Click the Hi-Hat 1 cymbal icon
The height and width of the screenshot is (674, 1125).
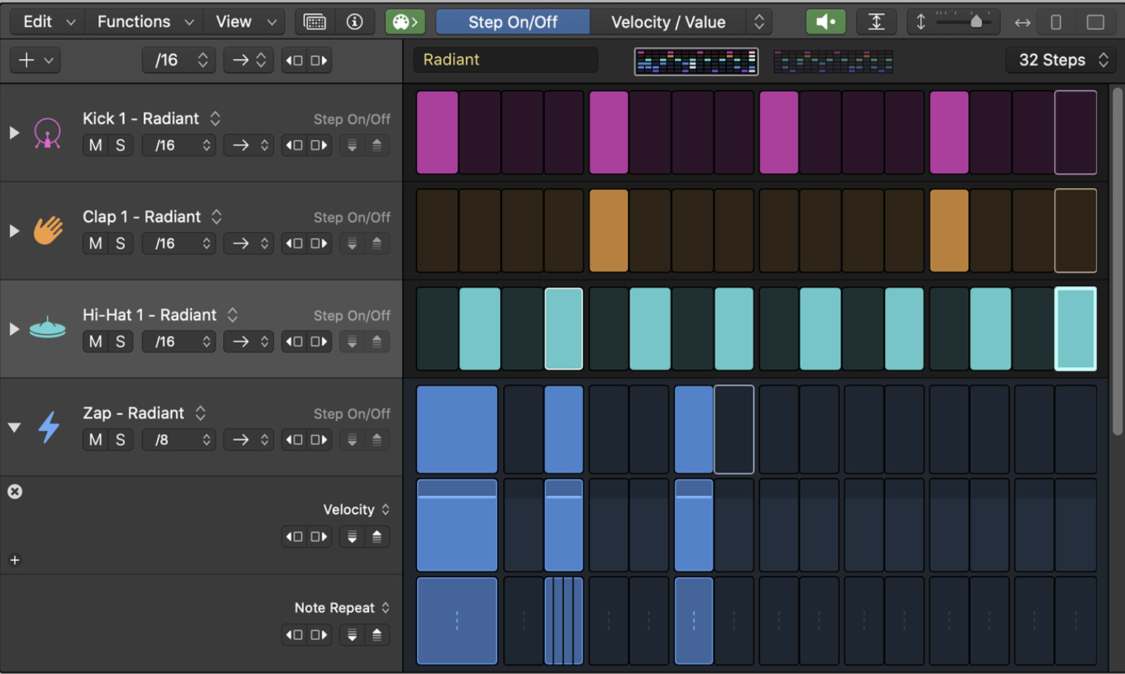[48, 328]
